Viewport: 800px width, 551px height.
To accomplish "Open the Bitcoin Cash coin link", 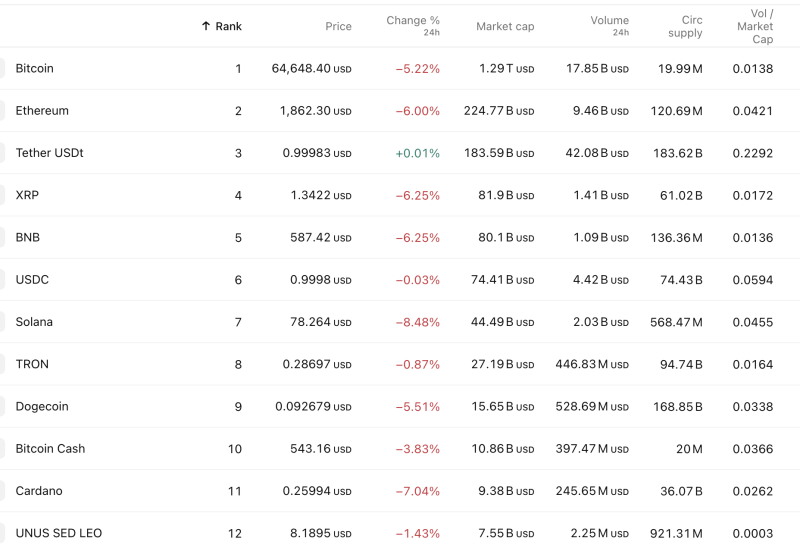I will pos(50,449).
